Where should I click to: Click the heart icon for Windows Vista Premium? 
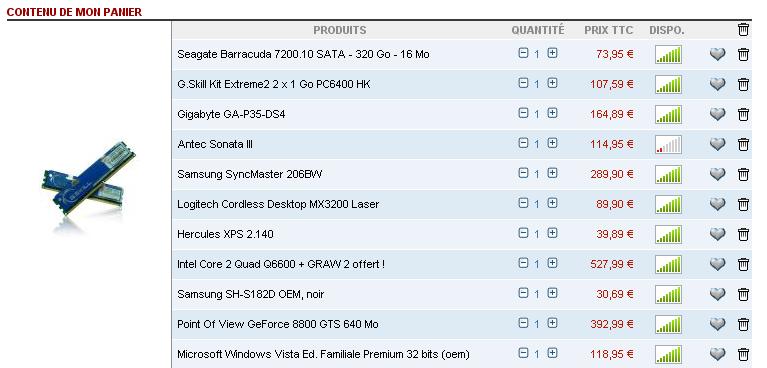718,354
